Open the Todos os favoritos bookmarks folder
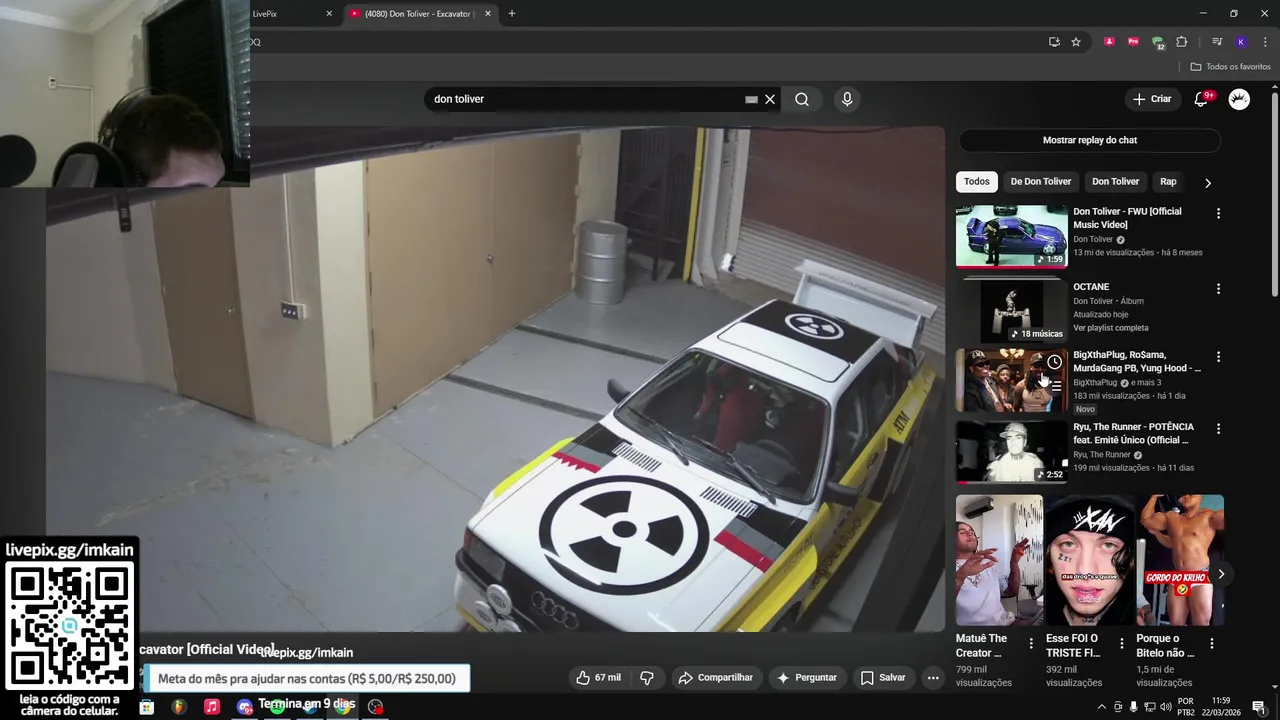Screen dimensions: 1280x720 click(x=1230, y=67)
